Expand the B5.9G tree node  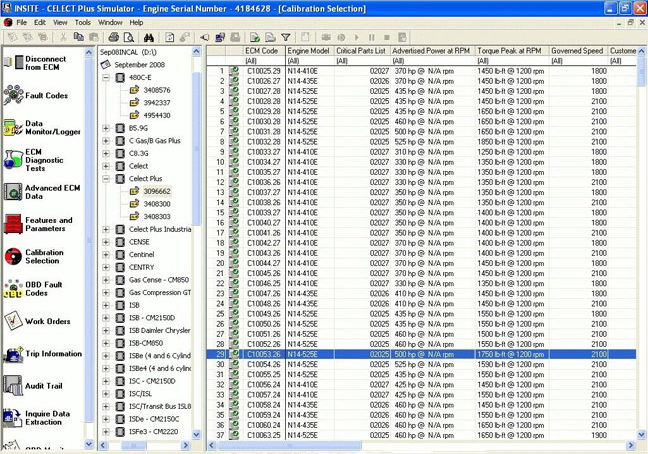tap(106, 128)
